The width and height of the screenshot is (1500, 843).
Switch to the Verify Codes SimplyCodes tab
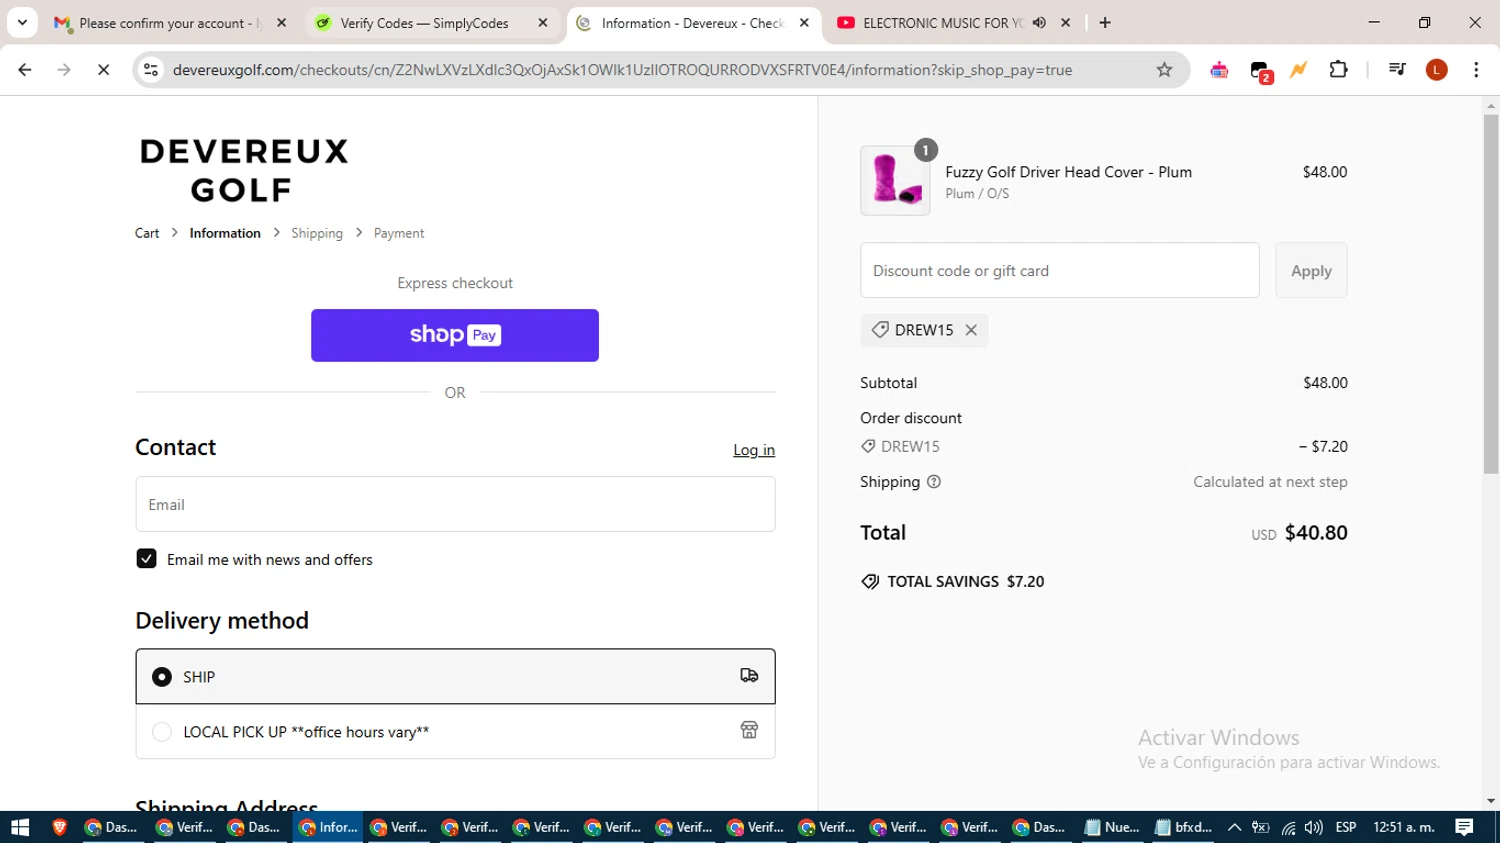432,23
